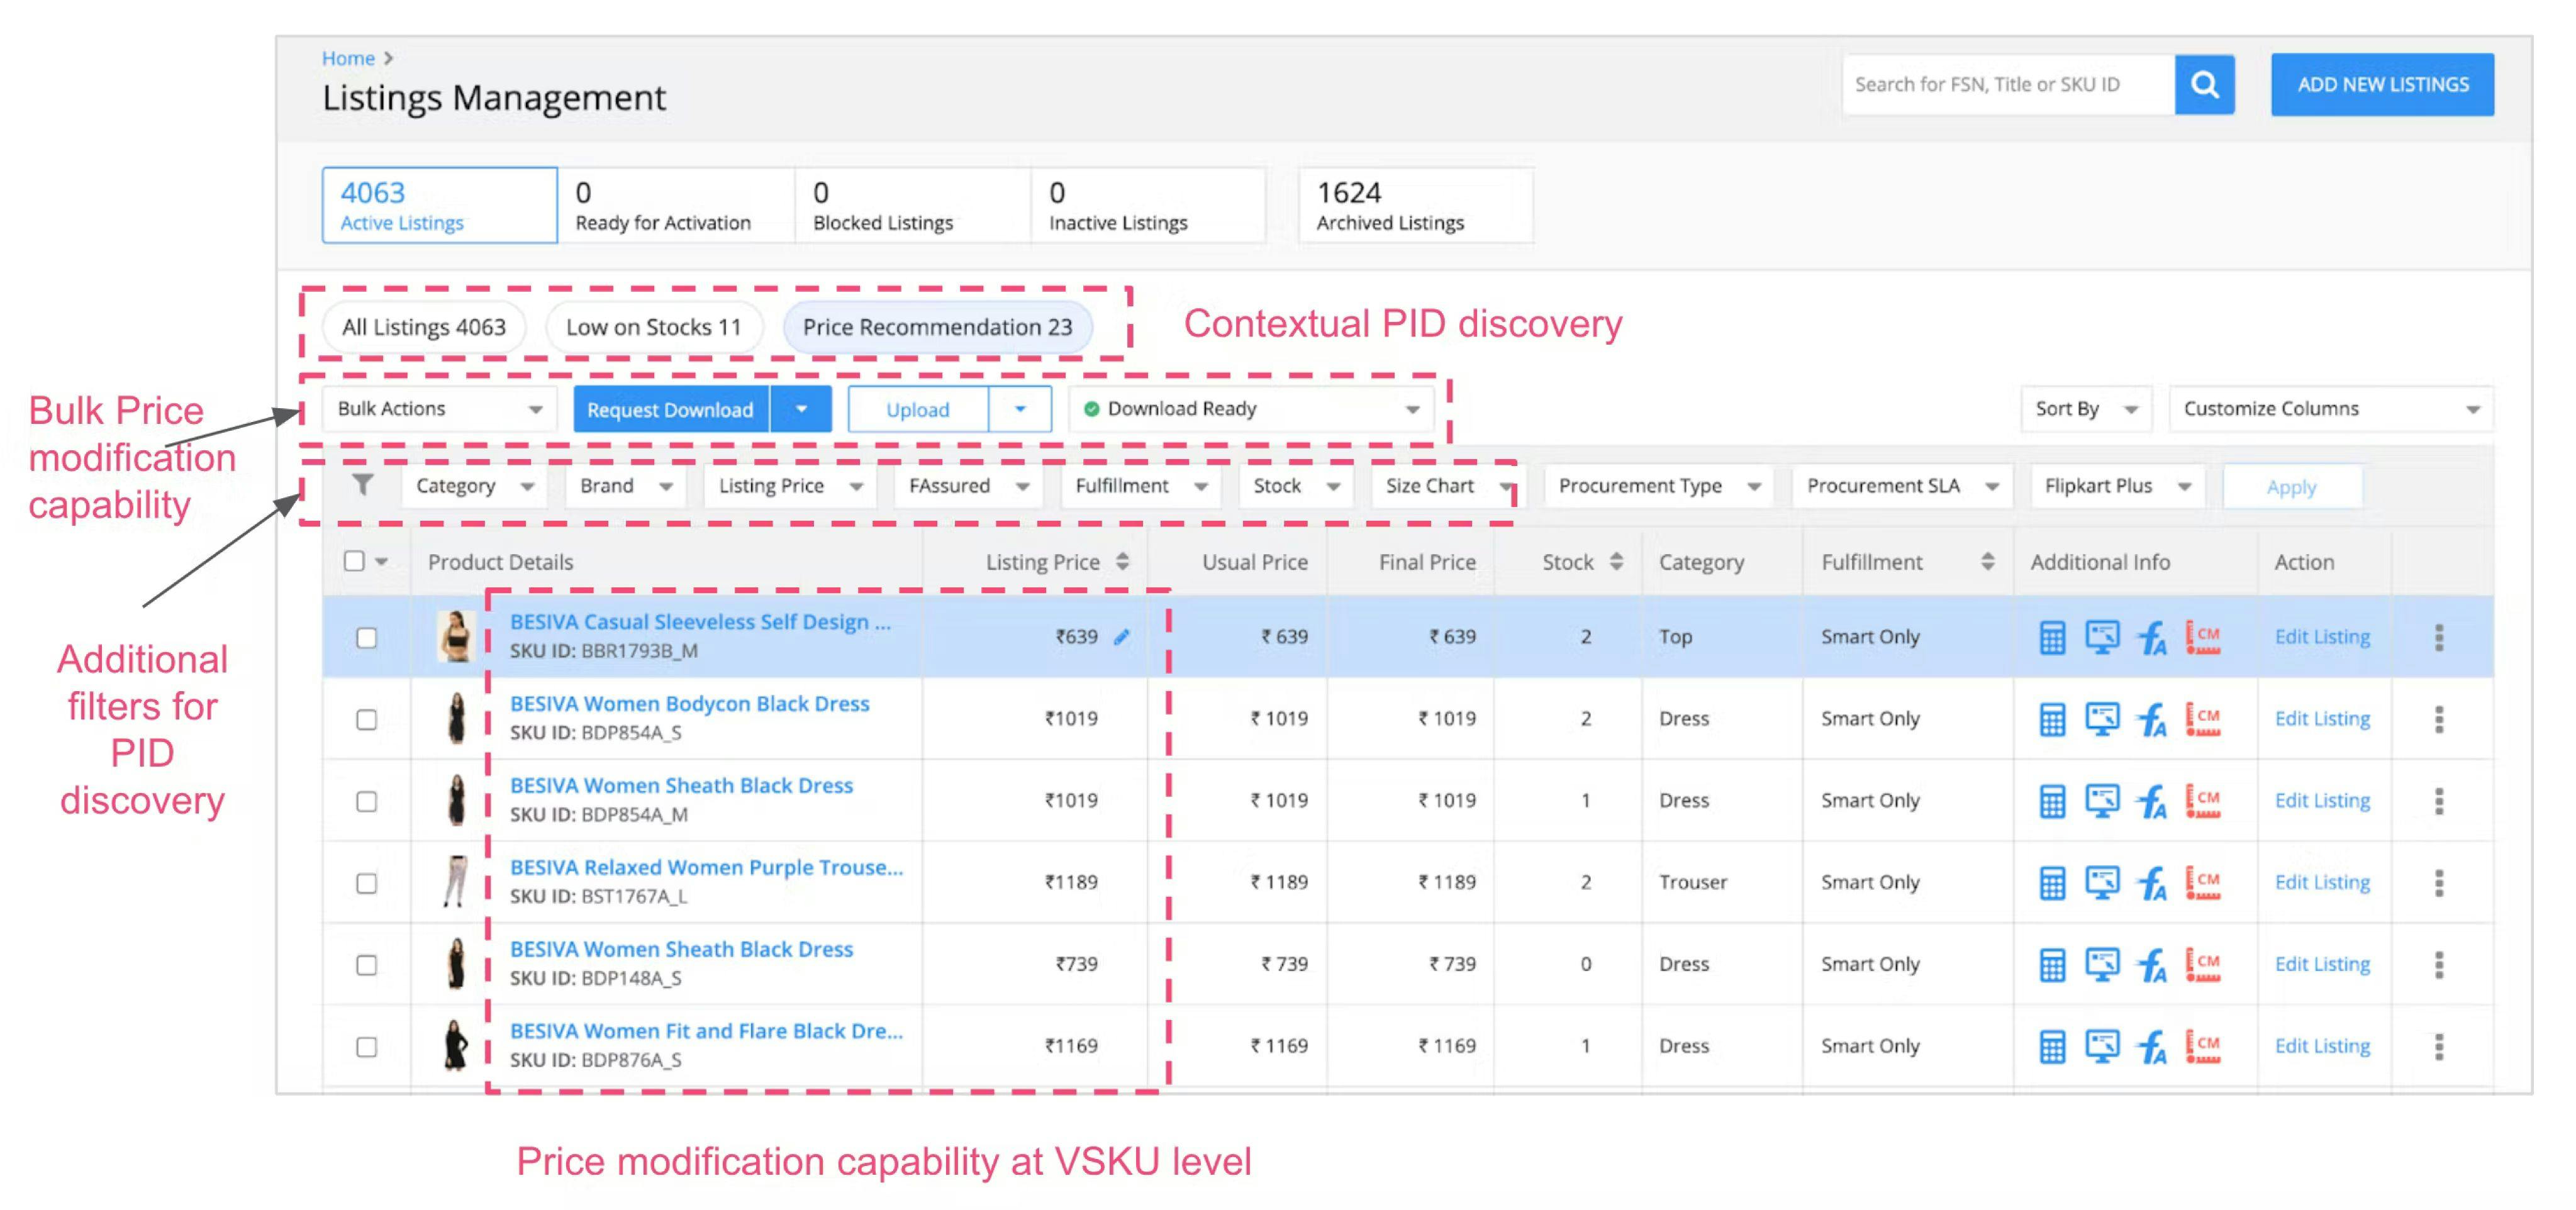Toggle the select-all header checkbox
This screenshot has height=1210, width=2576.
354,561
